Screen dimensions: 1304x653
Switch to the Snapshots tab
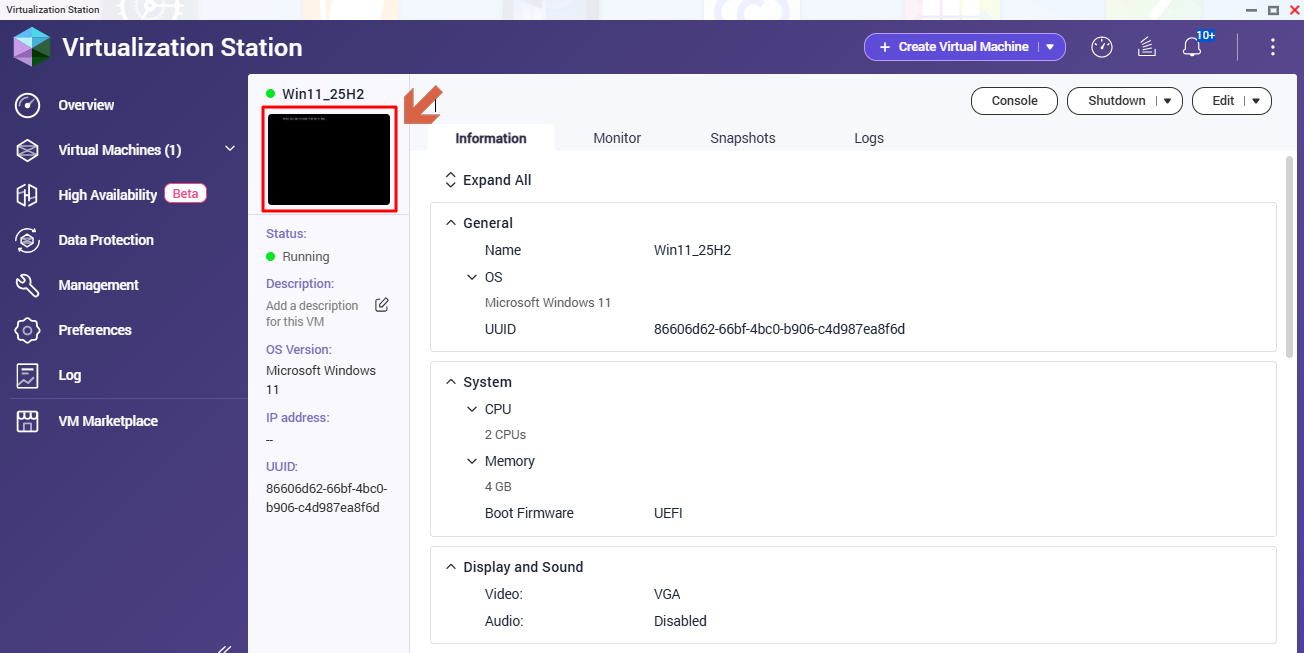pos(742,138)
